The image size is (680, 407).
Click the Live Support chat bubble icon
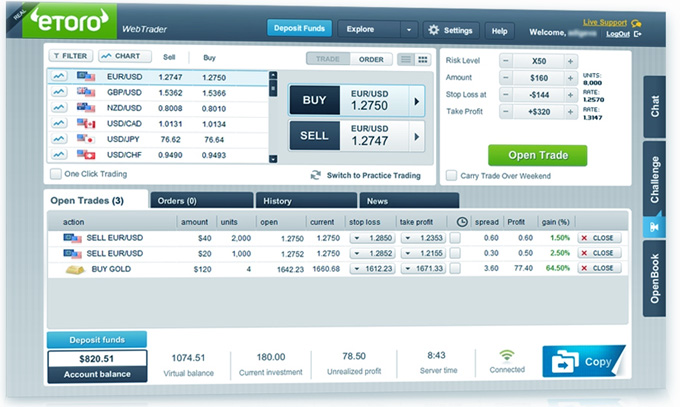coord(634,21)
